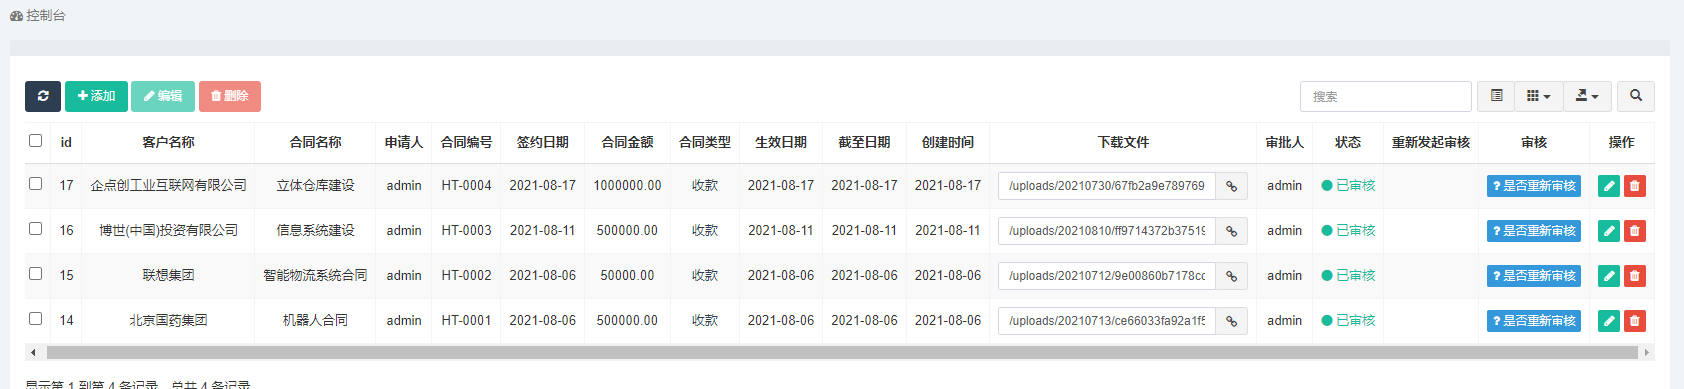Tick the checkbox for row id 17

(36, 184)
